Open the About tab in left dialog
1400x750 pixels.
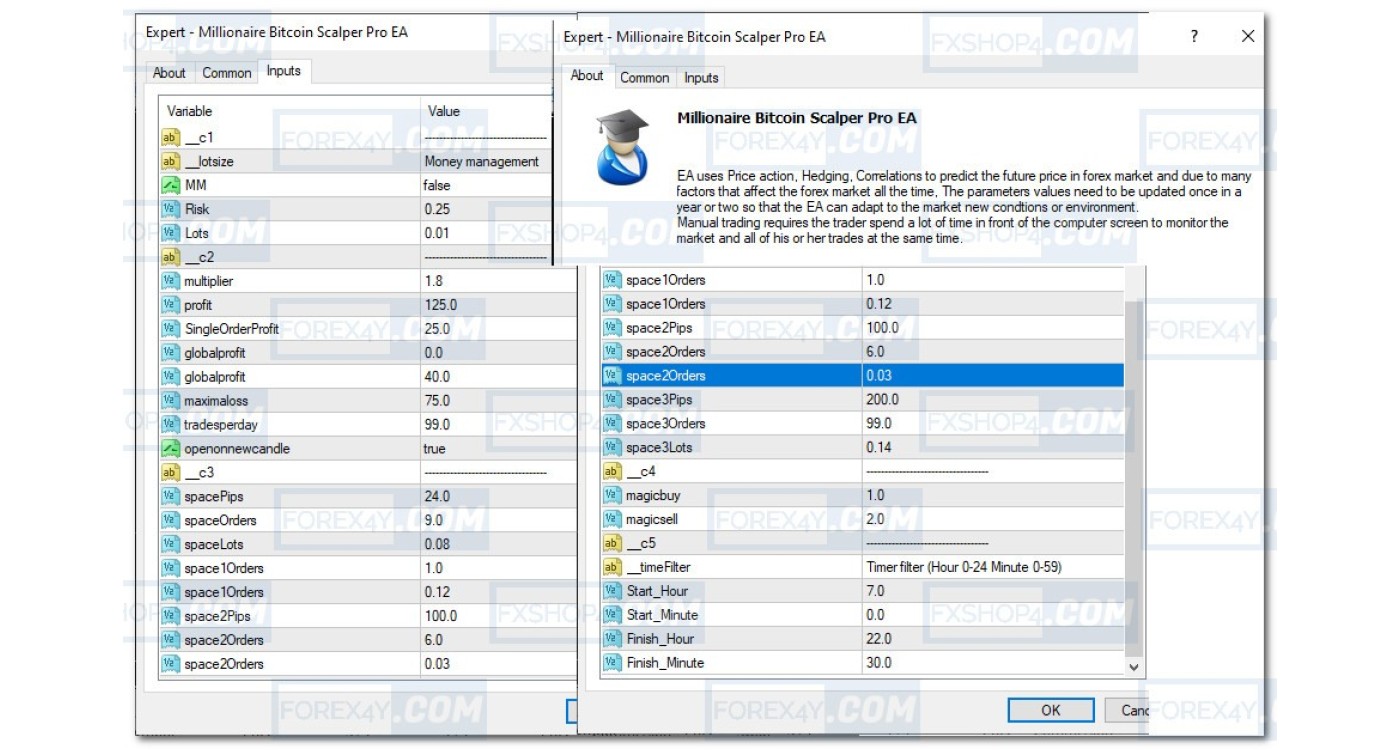(x=168, y=73)
